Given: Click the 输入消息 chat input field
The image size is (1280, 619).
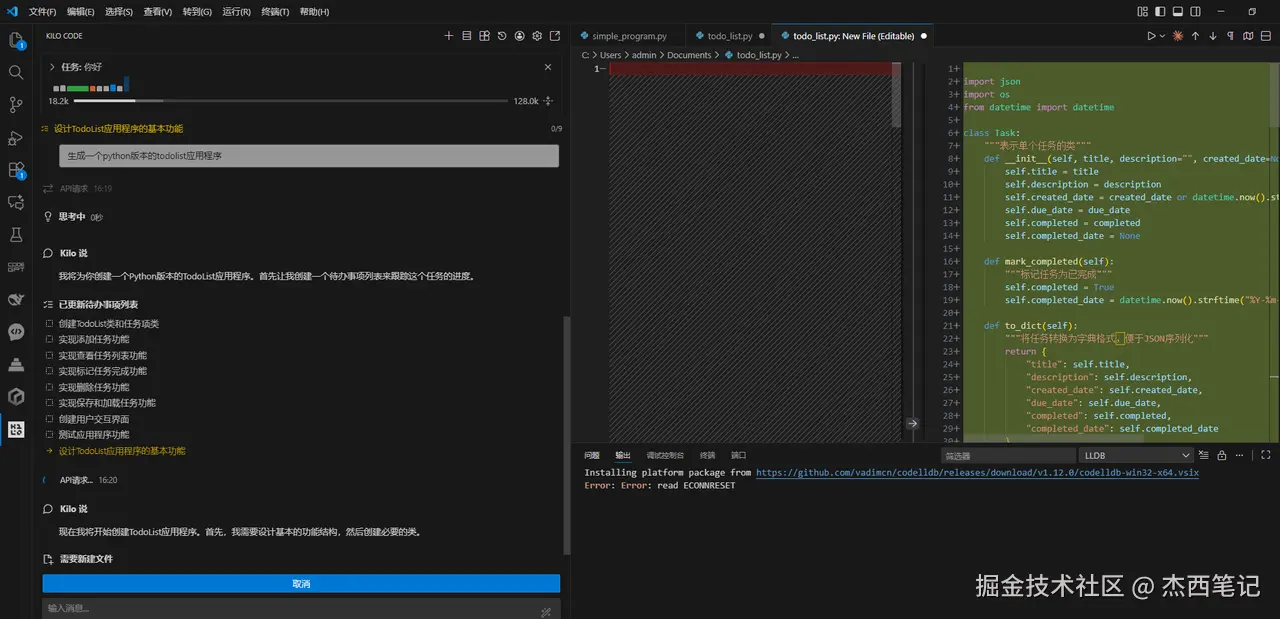Looking at the screenshot, I should pyautogui.click(x=301, y=609).
